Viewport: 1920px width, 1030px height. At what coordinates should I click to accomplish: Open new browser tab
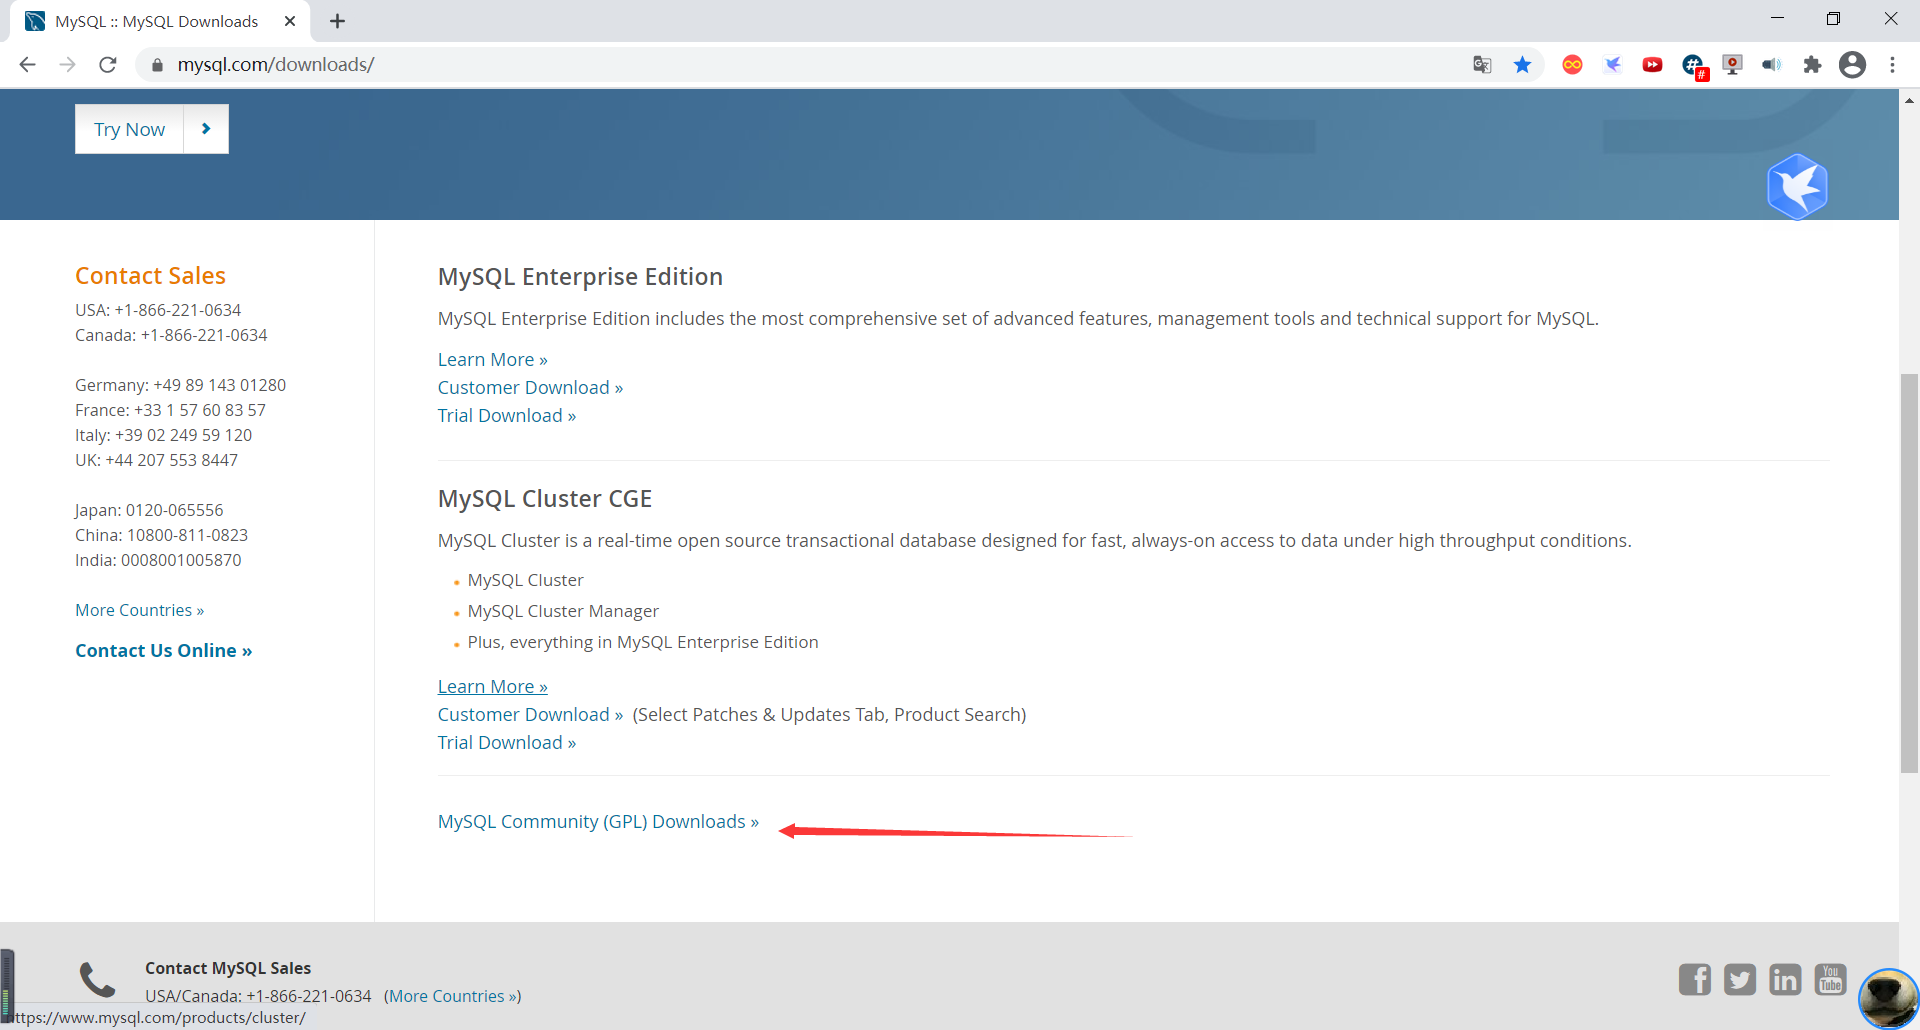[x=338, y=21]
